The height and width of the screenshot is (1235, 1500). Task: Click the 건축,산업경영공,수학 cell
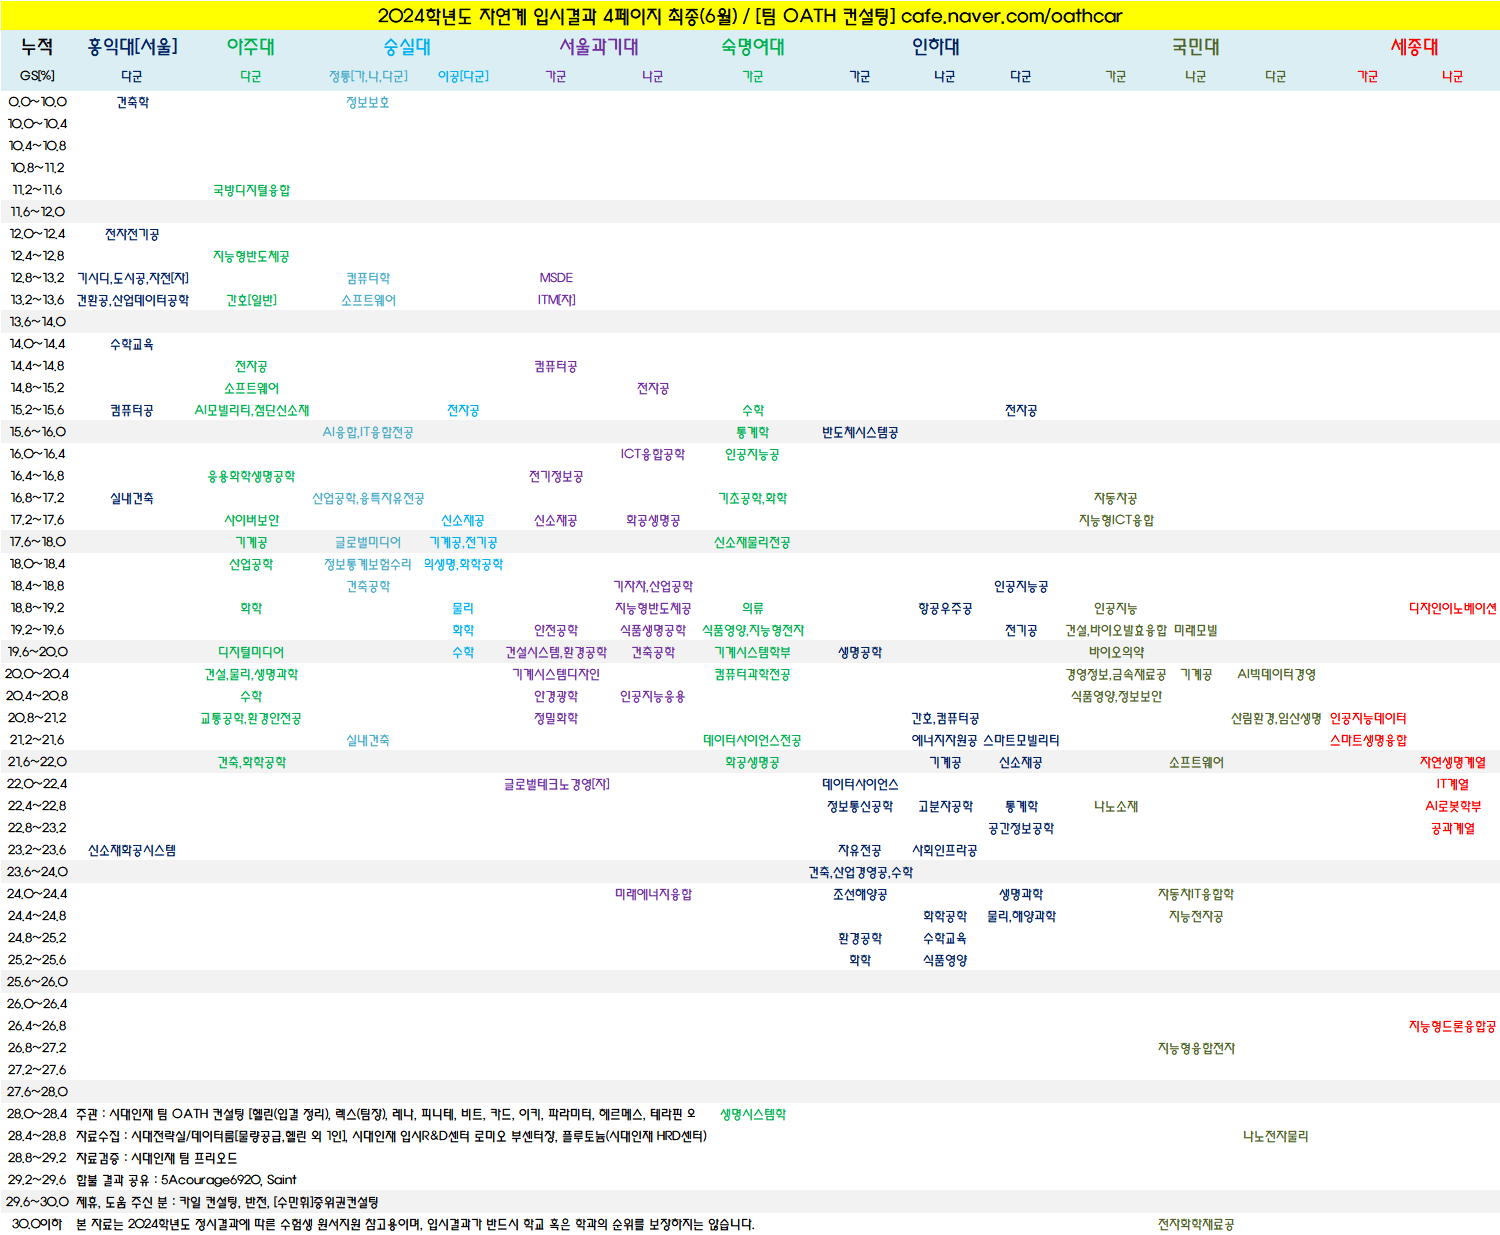point(860,872)
